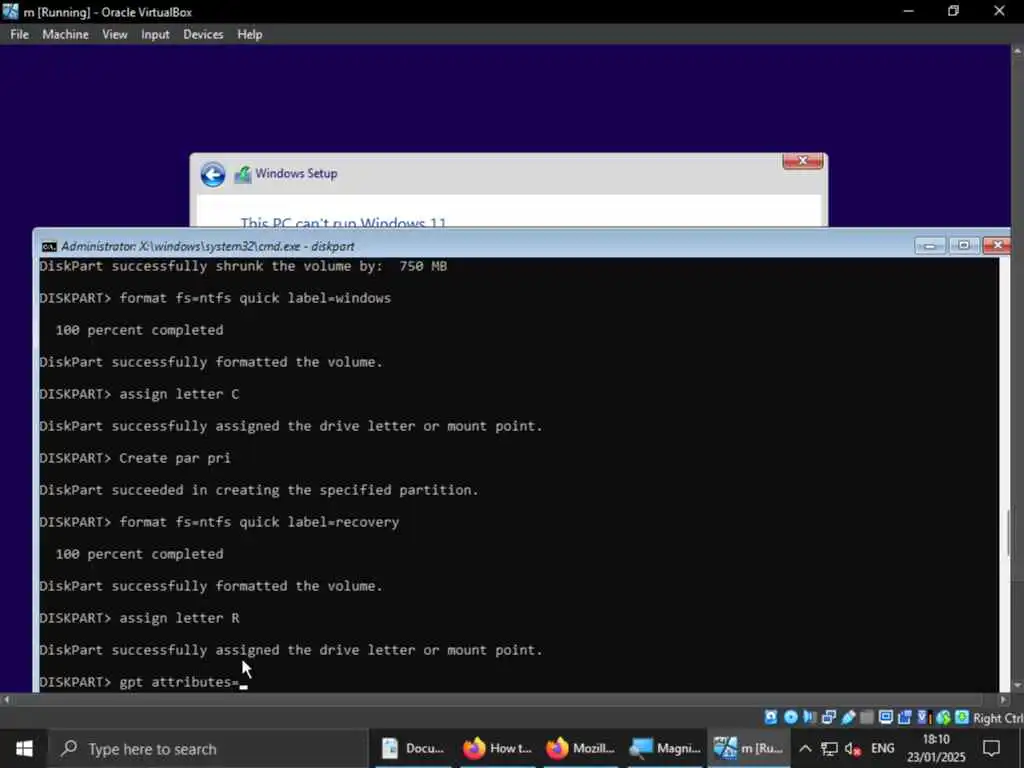Click the display monitor indicator icon
The height and width of the screenshot is (768, 1024).
click(x=886, y=717)
